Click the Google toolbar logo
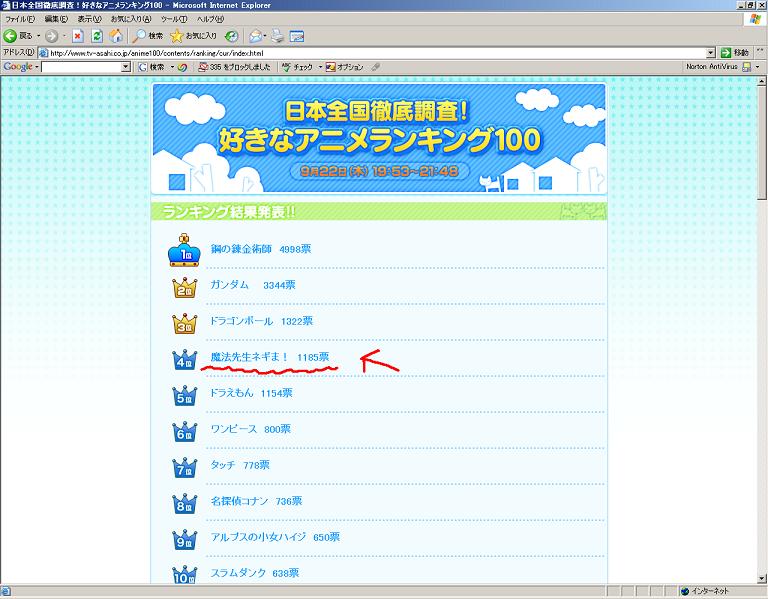The image size is (768, 599). [18, 67]
